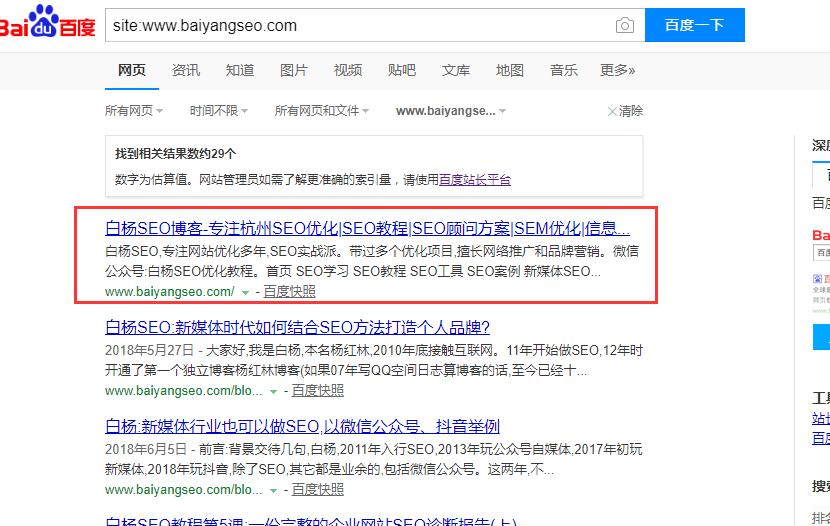Viewport: 830px width, 526px height.
Task: Switch to the 图片 tab
Action: click(x=294, y=70)
